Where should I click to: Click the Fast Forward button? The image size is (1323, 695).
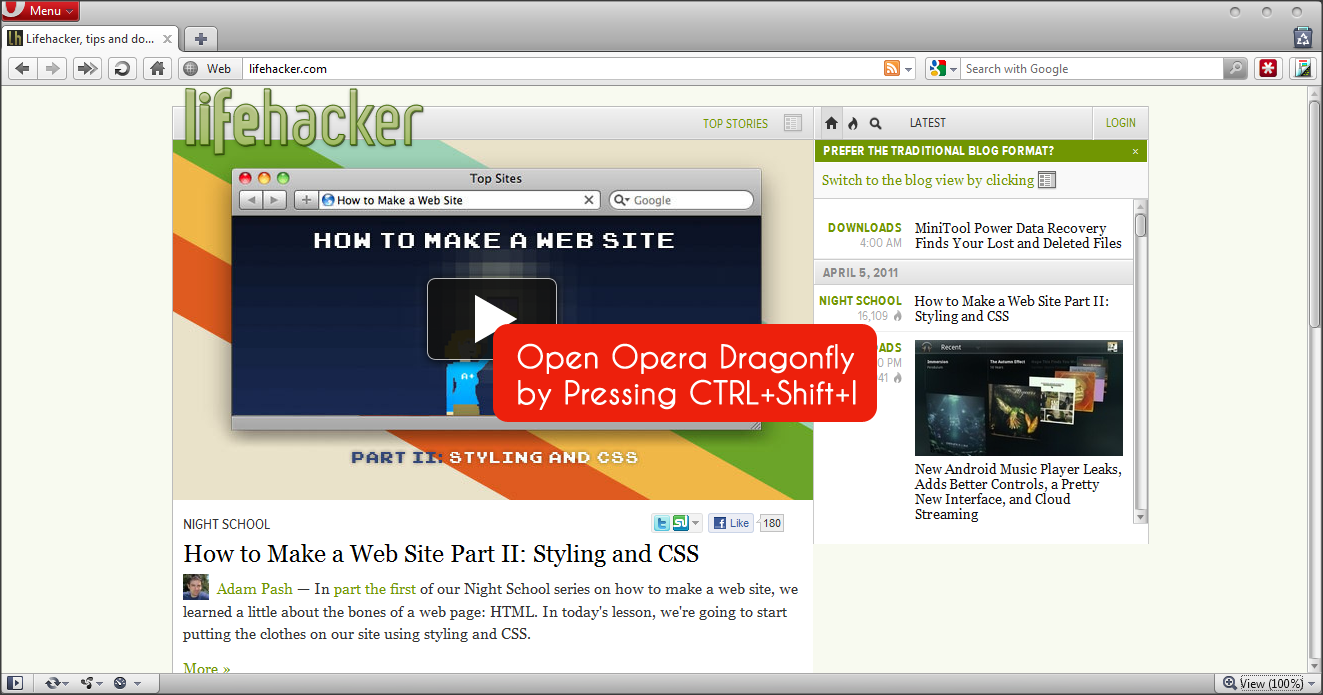[x=88, y=69]
